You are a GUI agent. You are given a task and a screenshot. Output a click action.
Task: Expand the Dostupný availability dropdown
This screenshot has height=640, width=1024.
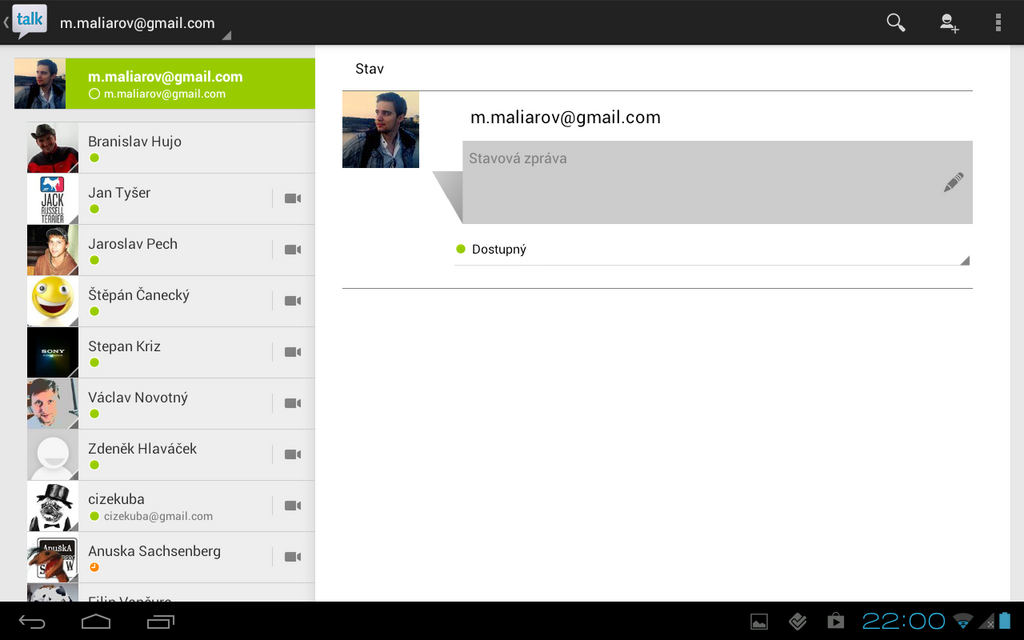(712, 249)
